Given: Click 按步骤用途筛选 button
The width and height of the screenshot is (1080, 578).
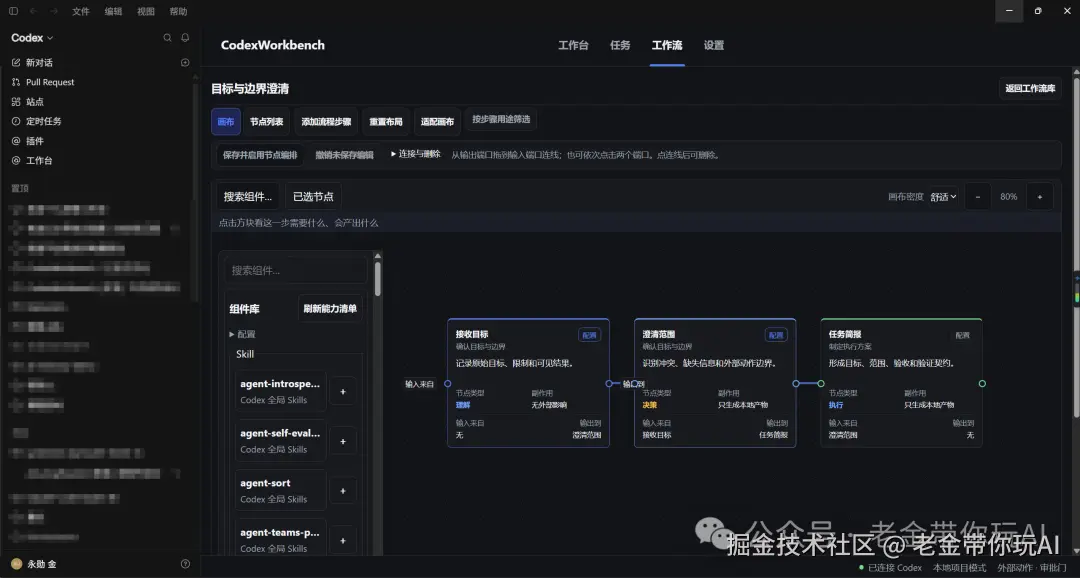Looking at the screenshot, I should coord(501,120).
